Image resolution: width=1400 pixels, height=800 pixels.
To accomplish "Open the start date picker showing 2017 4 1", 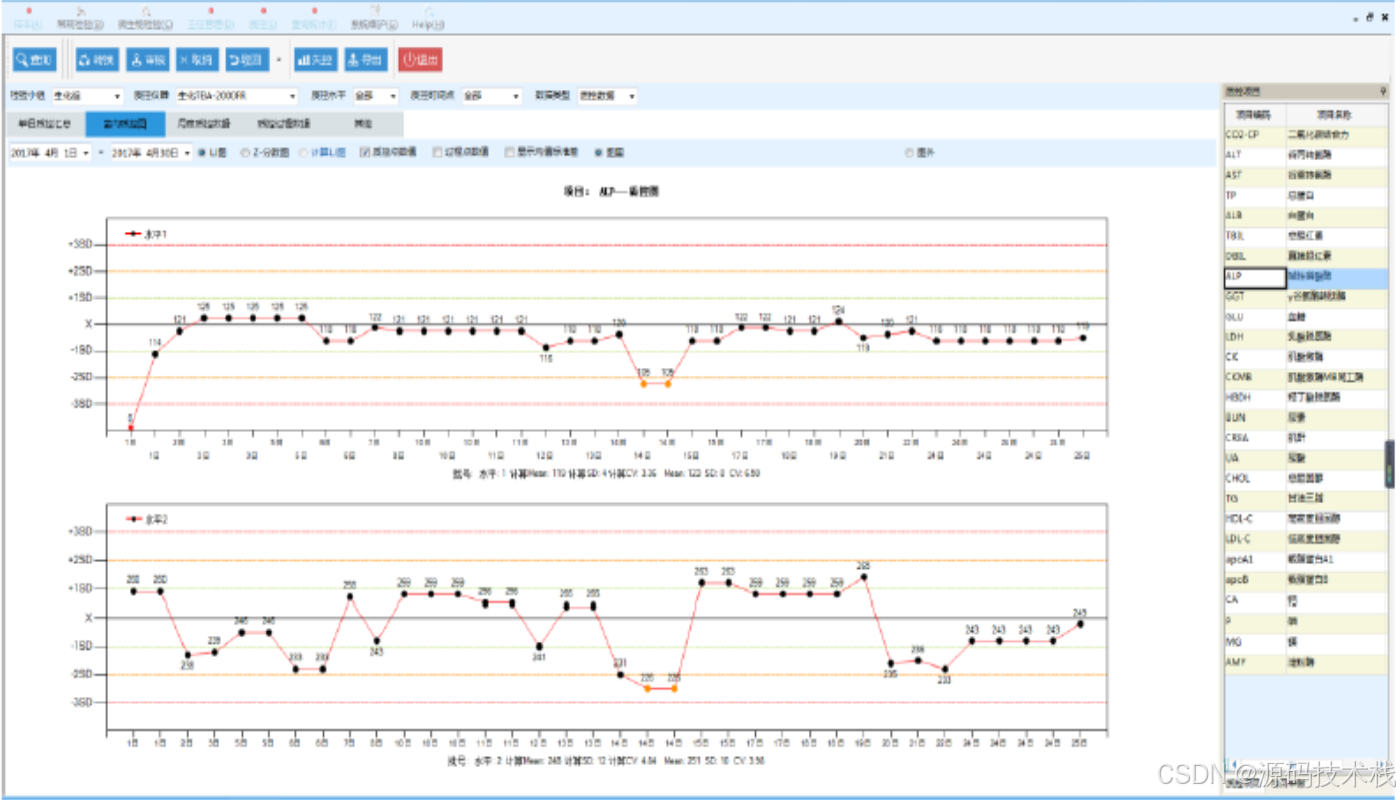I will tap(50, 153).
